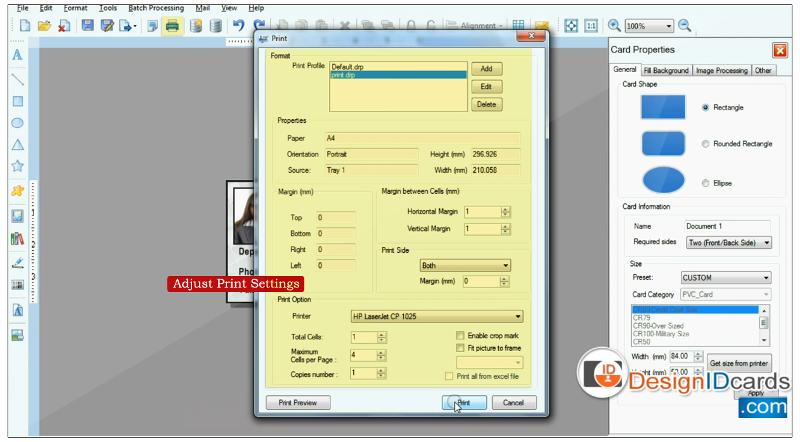Click the Top margin input field
Image resolution: width=800 pixels, height=442 pixels.
pos(335,217)
